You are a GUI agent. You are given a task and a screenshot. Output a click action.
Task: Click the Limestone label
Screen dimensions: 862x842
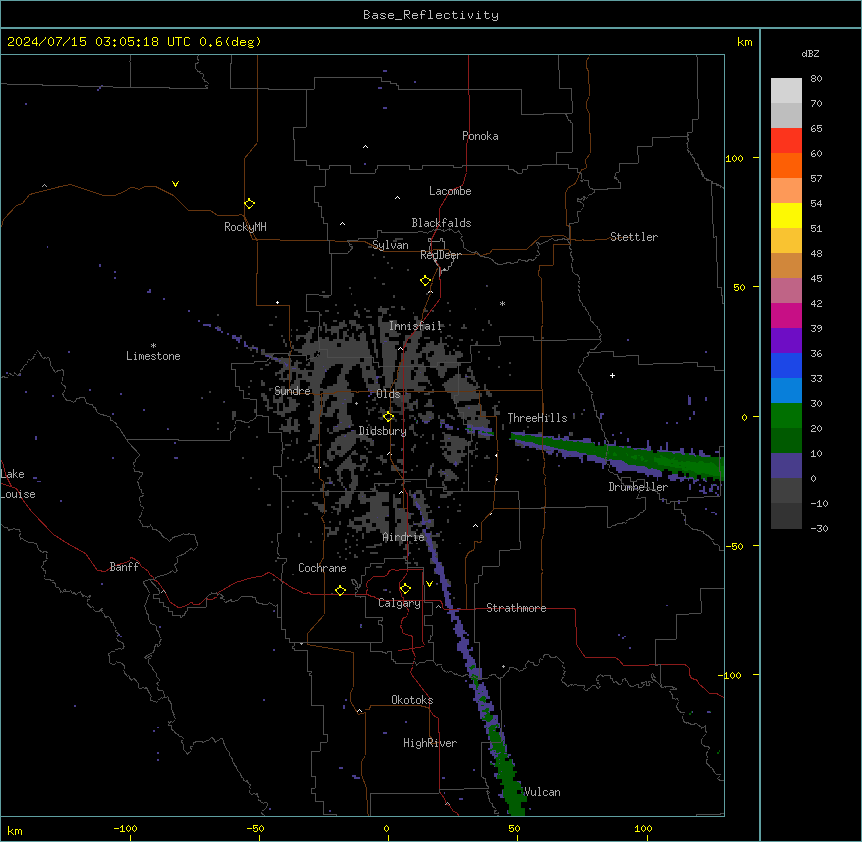click(x=153, y=356)
